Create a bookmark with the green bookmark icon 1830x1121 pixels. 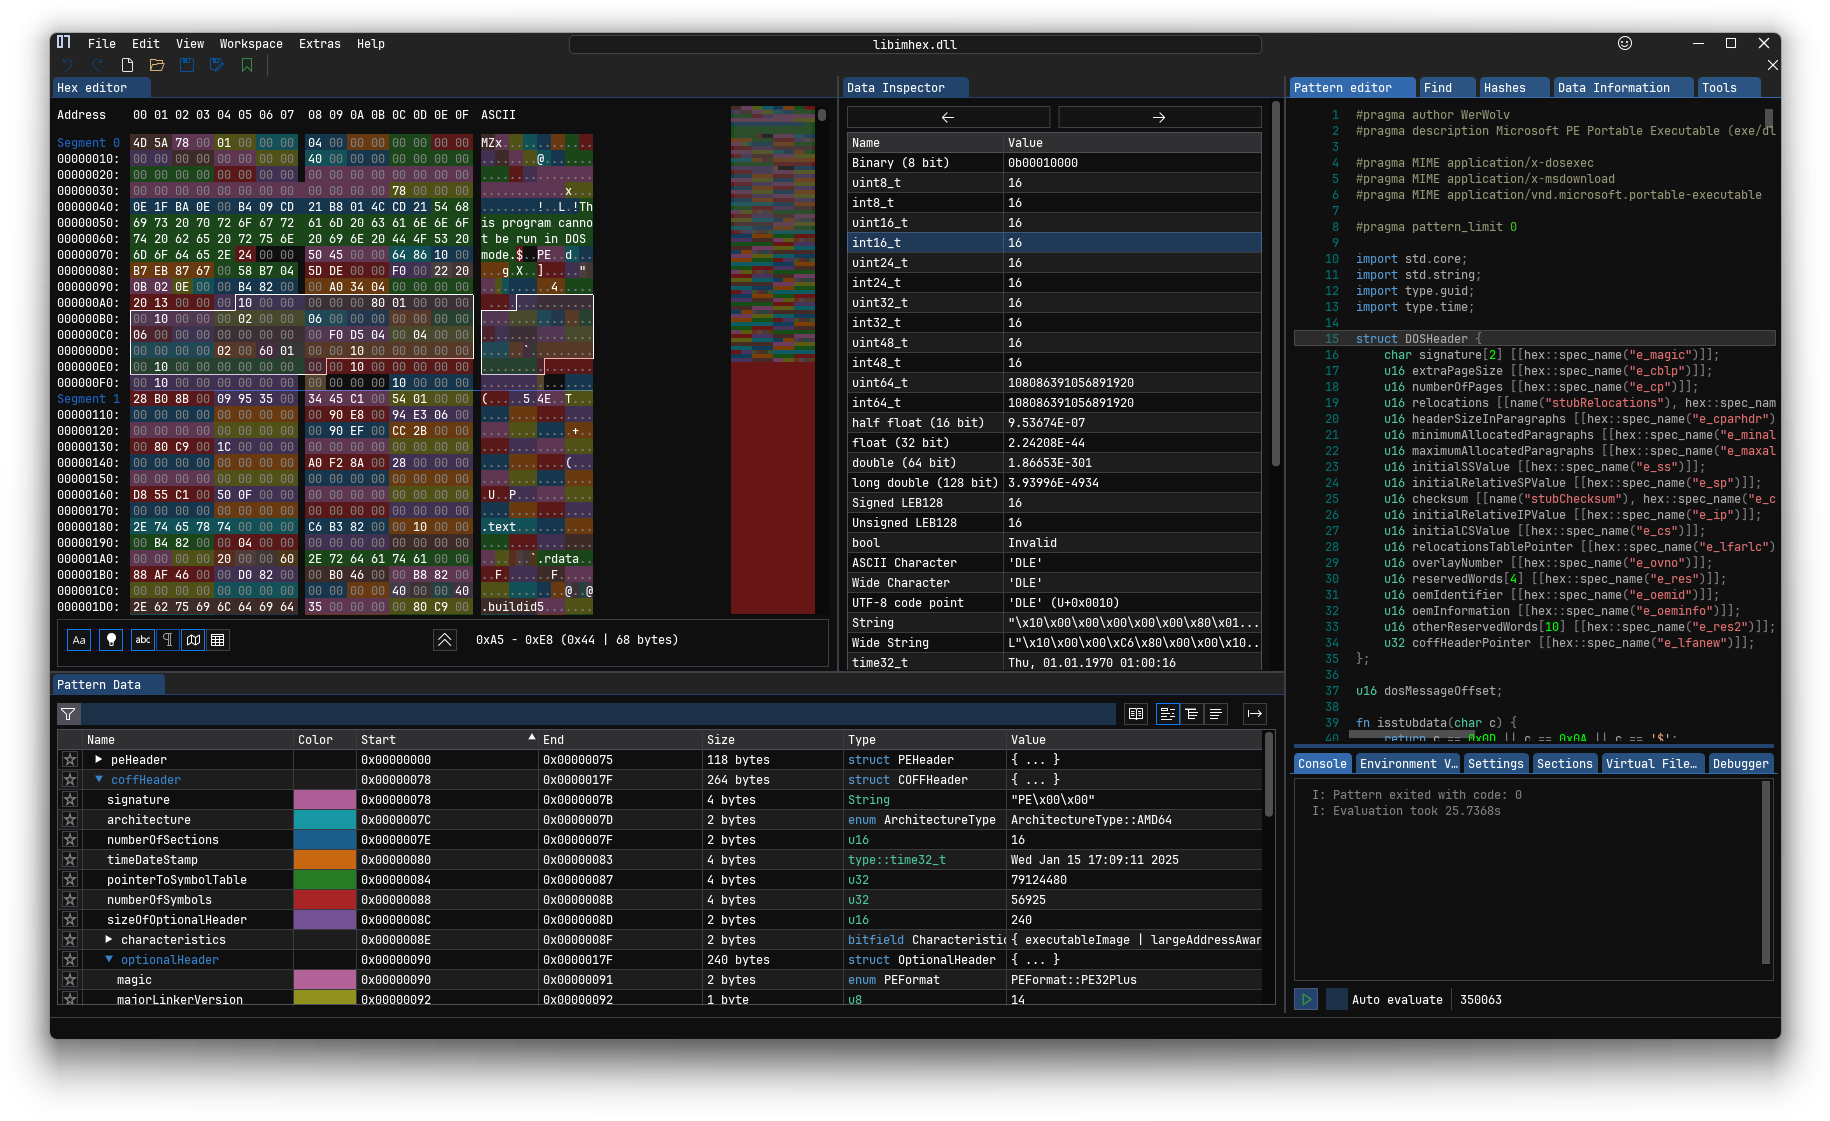coord(247,65)
